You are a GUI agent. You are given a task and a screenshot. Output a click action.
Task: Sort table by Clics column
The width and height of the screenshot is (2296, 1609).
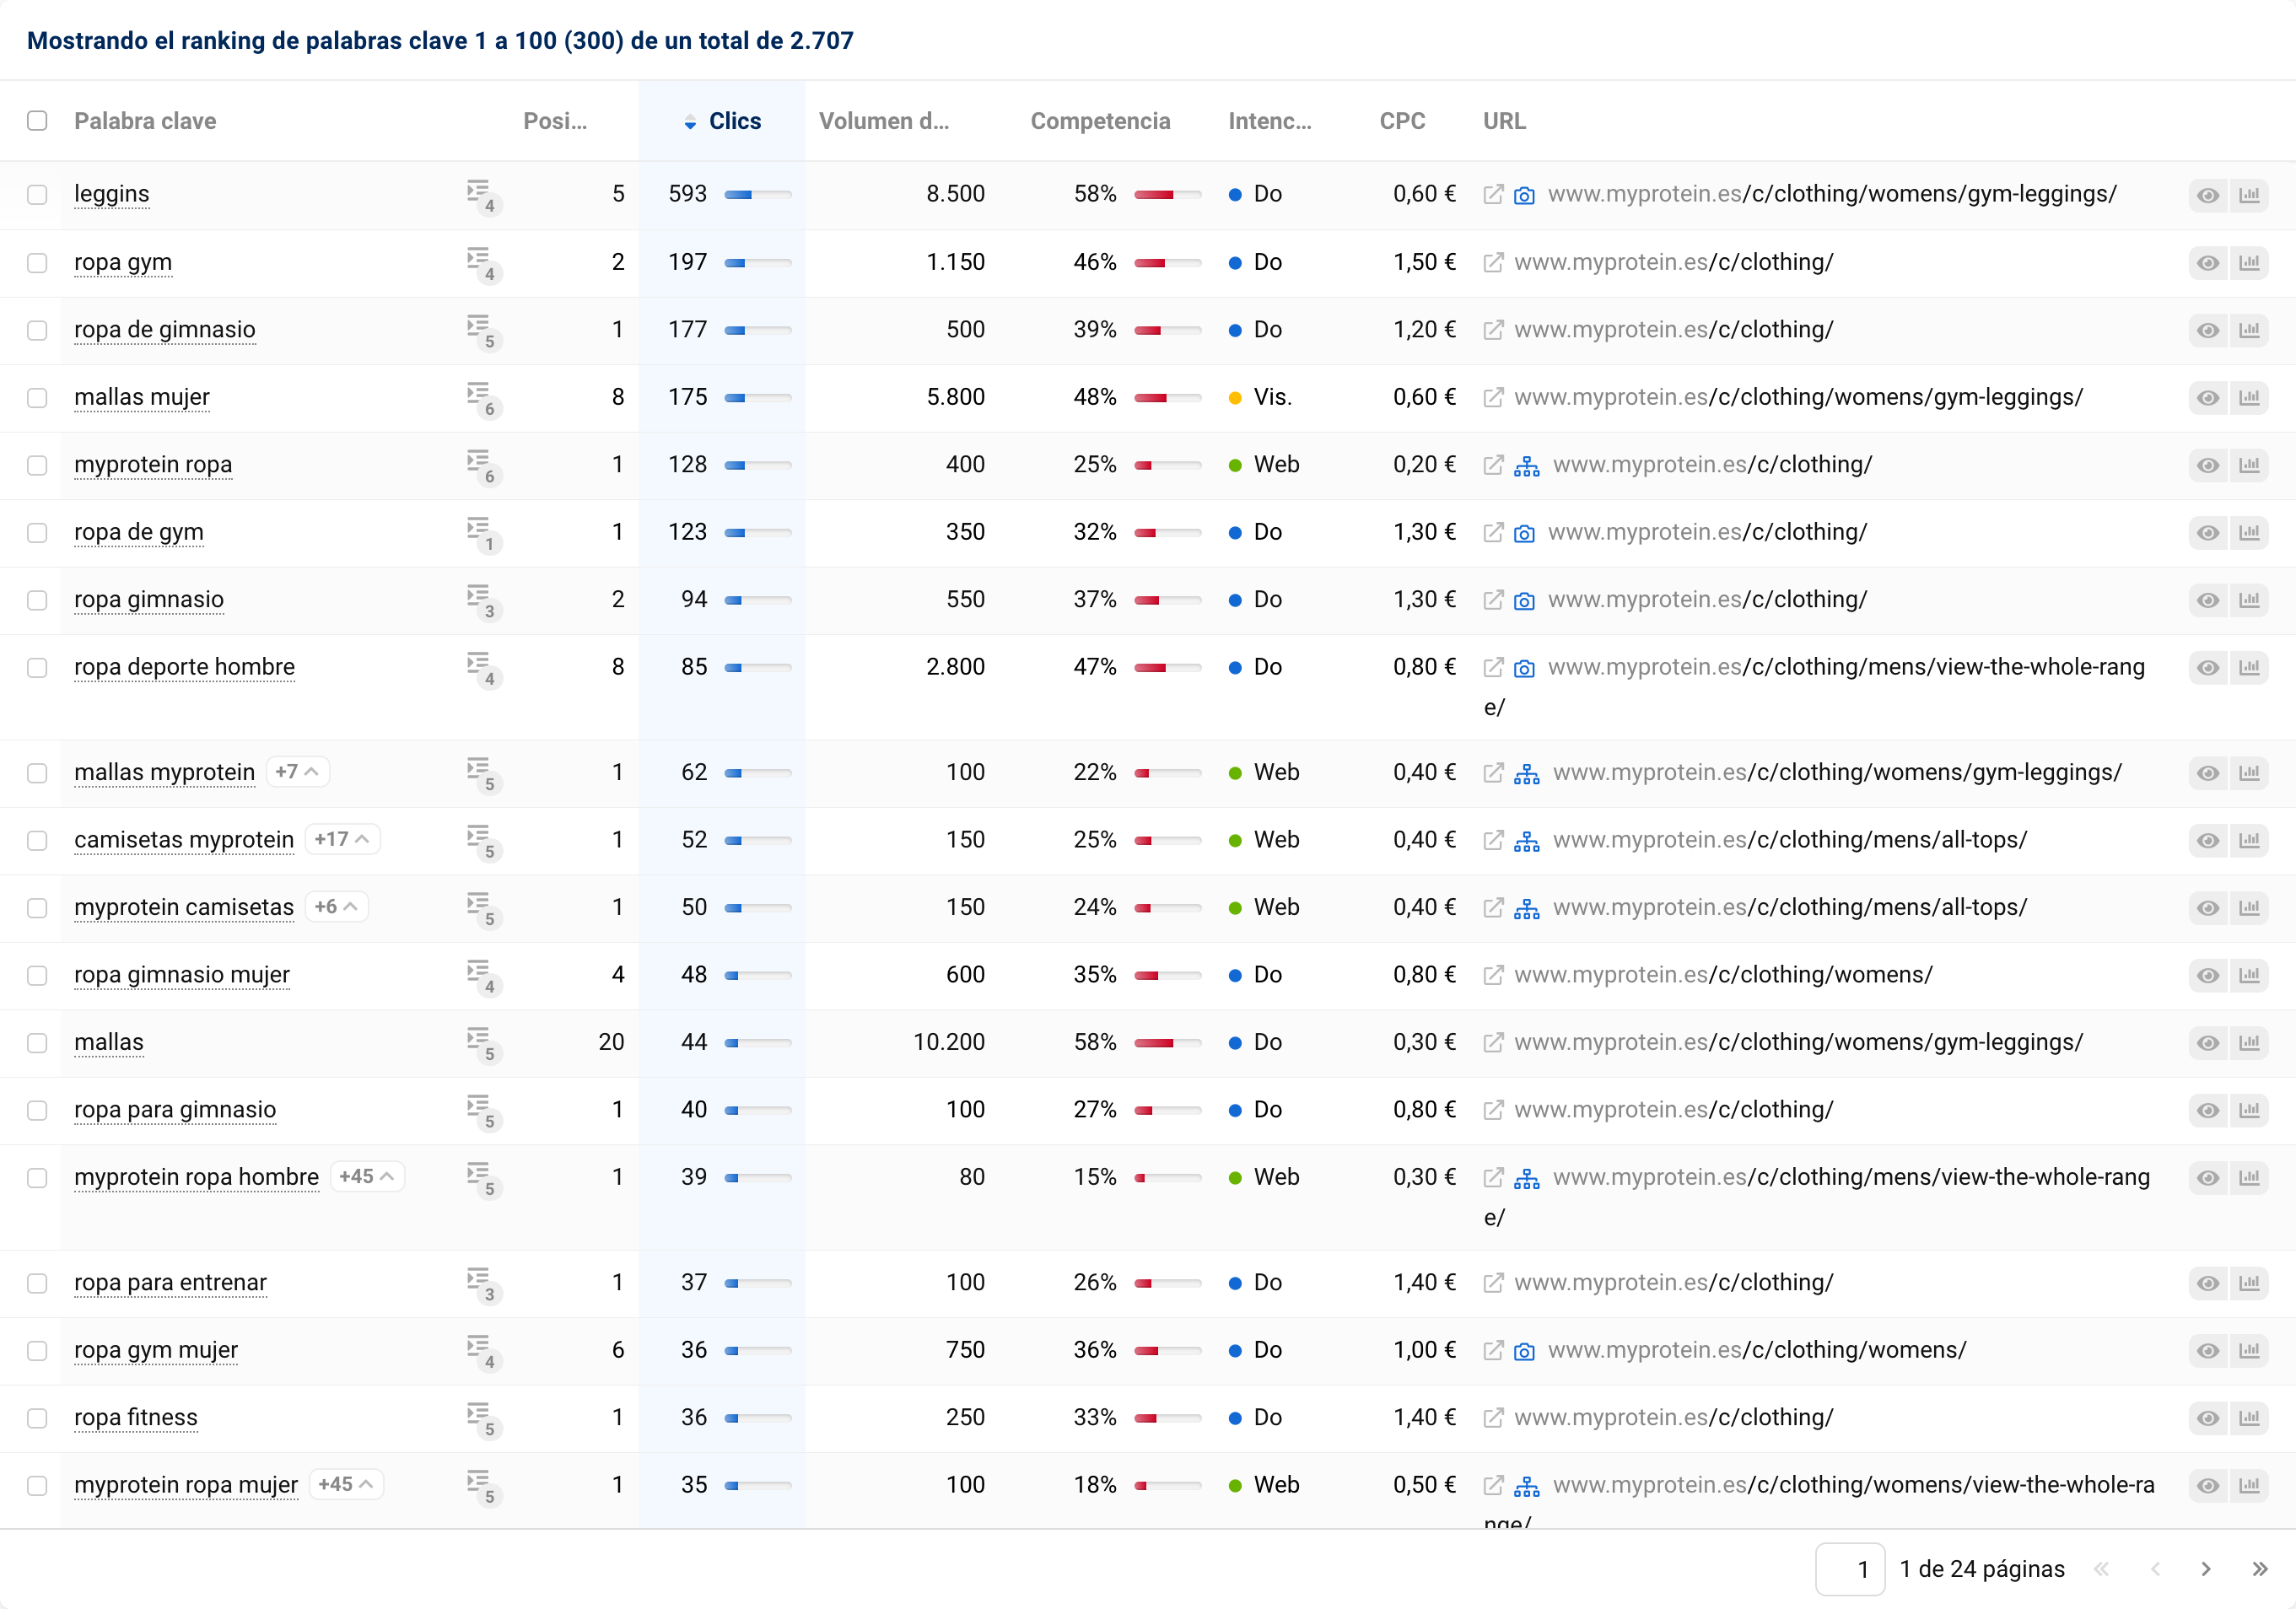tap(734, 121)
